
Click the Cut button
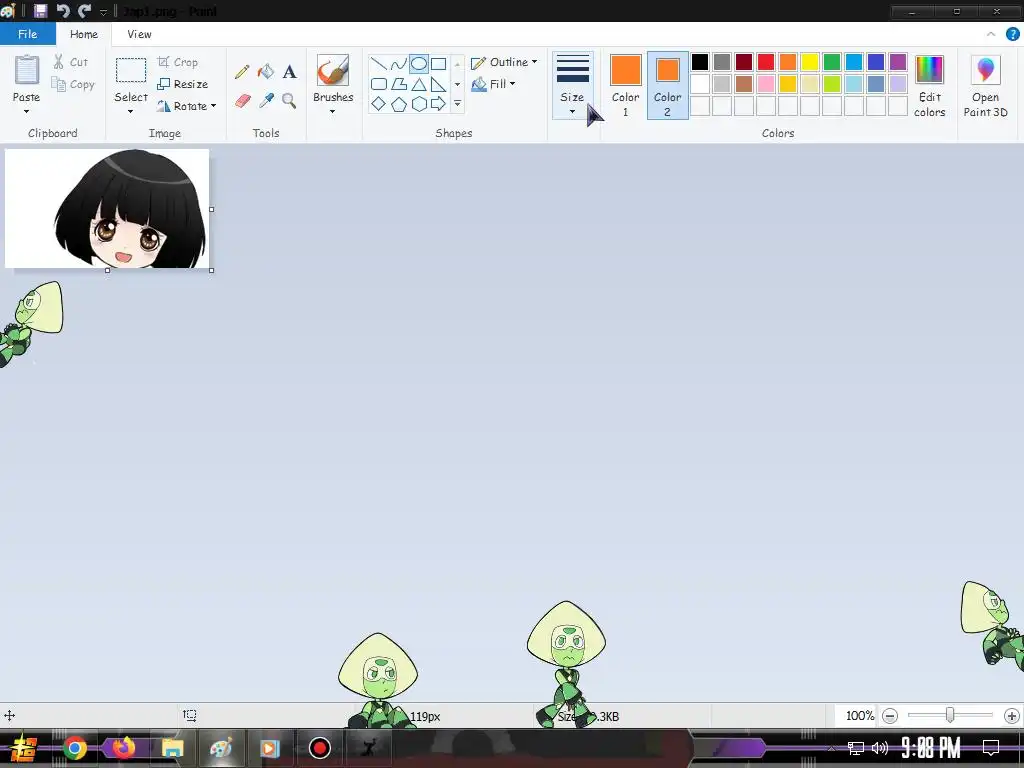(x=71, y=62)
